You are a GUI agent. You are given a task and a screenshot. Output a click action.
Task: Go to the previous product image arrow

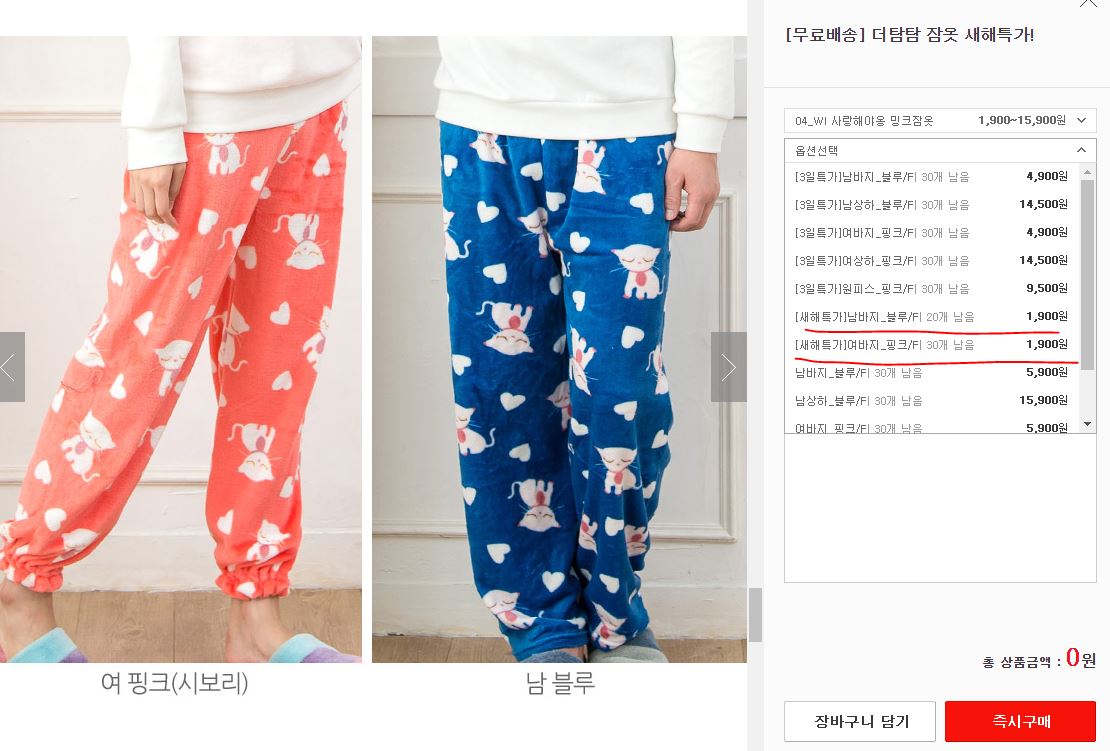12,367
